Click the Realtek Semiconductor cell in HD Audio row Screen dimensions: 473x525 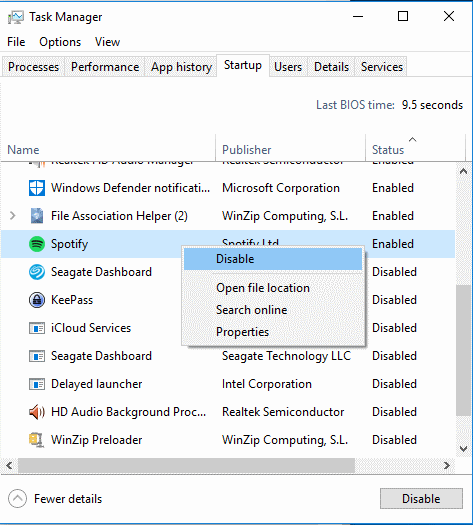(x=283, y=412)
